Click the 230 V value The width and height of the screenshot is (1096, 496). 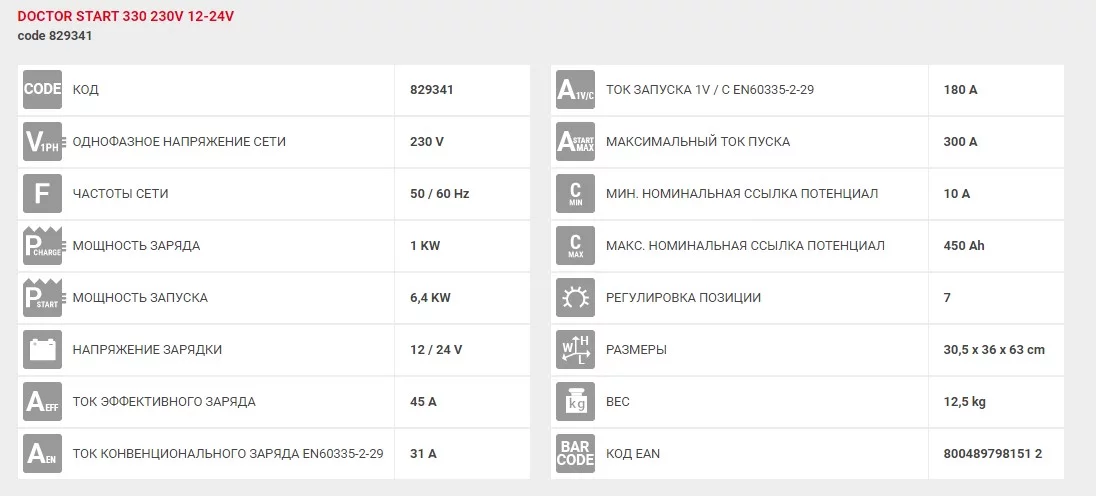pyautogui.click(x=427, y=142)
